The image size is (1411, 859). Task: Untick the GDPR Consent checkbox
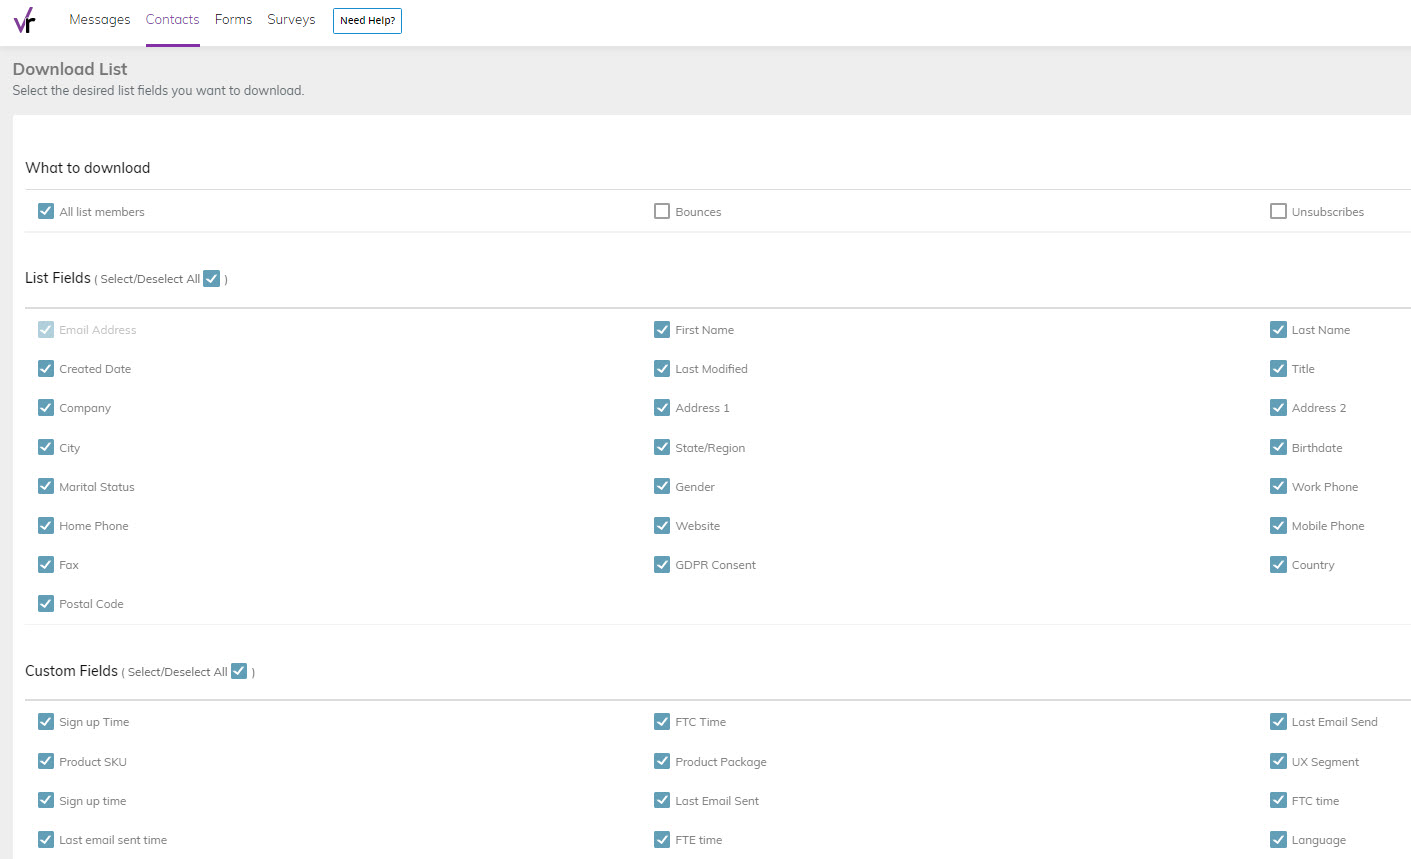pos(662,564)
